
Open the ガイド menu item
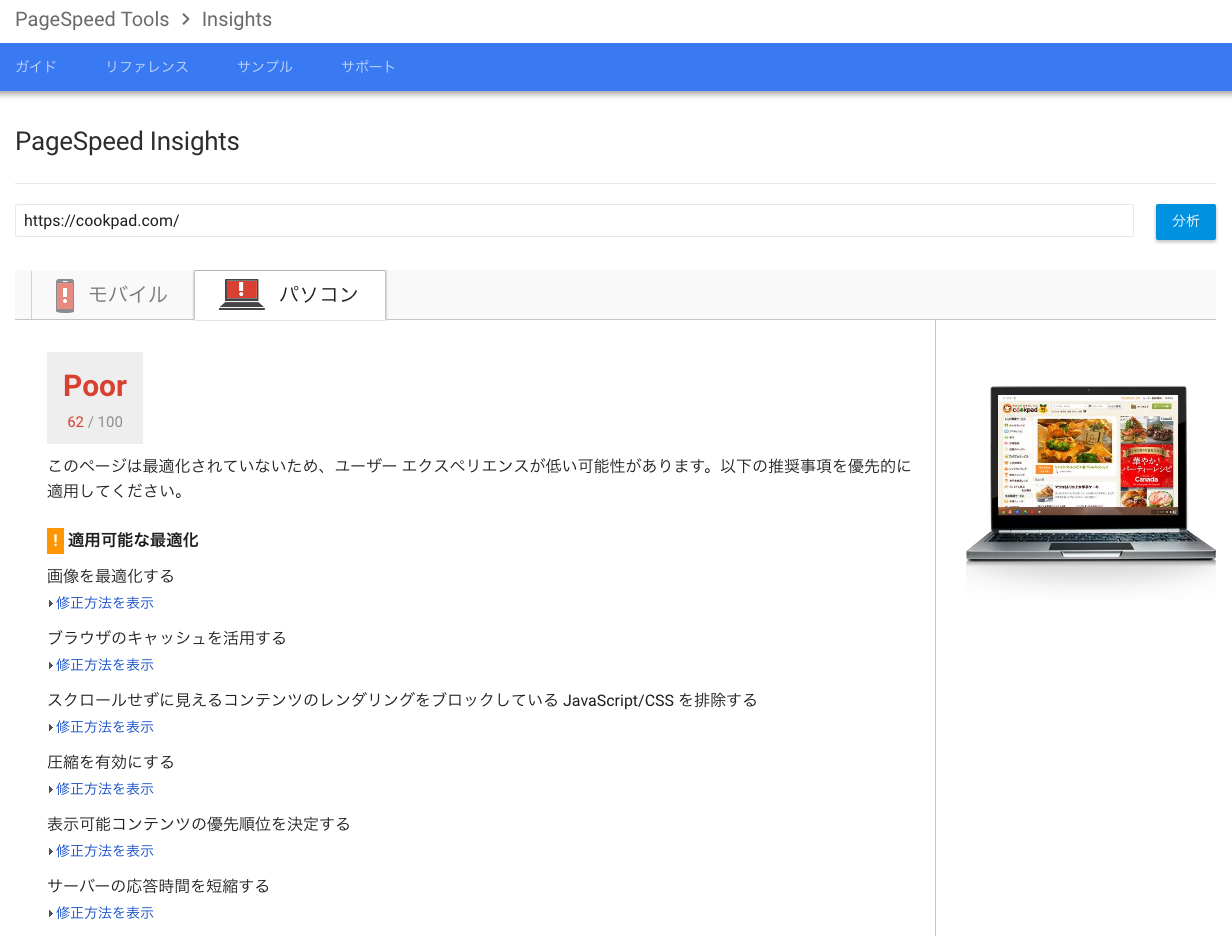[x=36, y=67]
